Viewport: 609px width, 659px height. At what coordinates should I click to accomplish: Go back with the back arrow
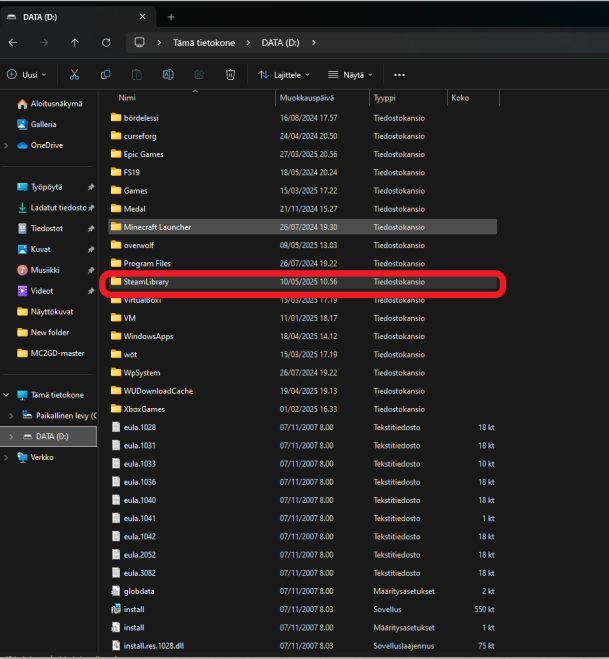13,42
